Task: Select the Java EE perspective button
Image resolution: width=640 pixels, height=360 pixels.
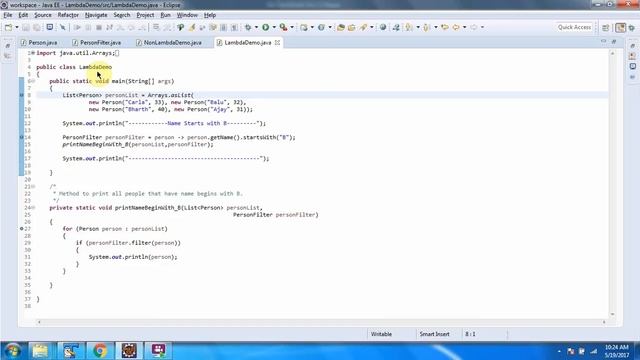Action: [620, 28]
